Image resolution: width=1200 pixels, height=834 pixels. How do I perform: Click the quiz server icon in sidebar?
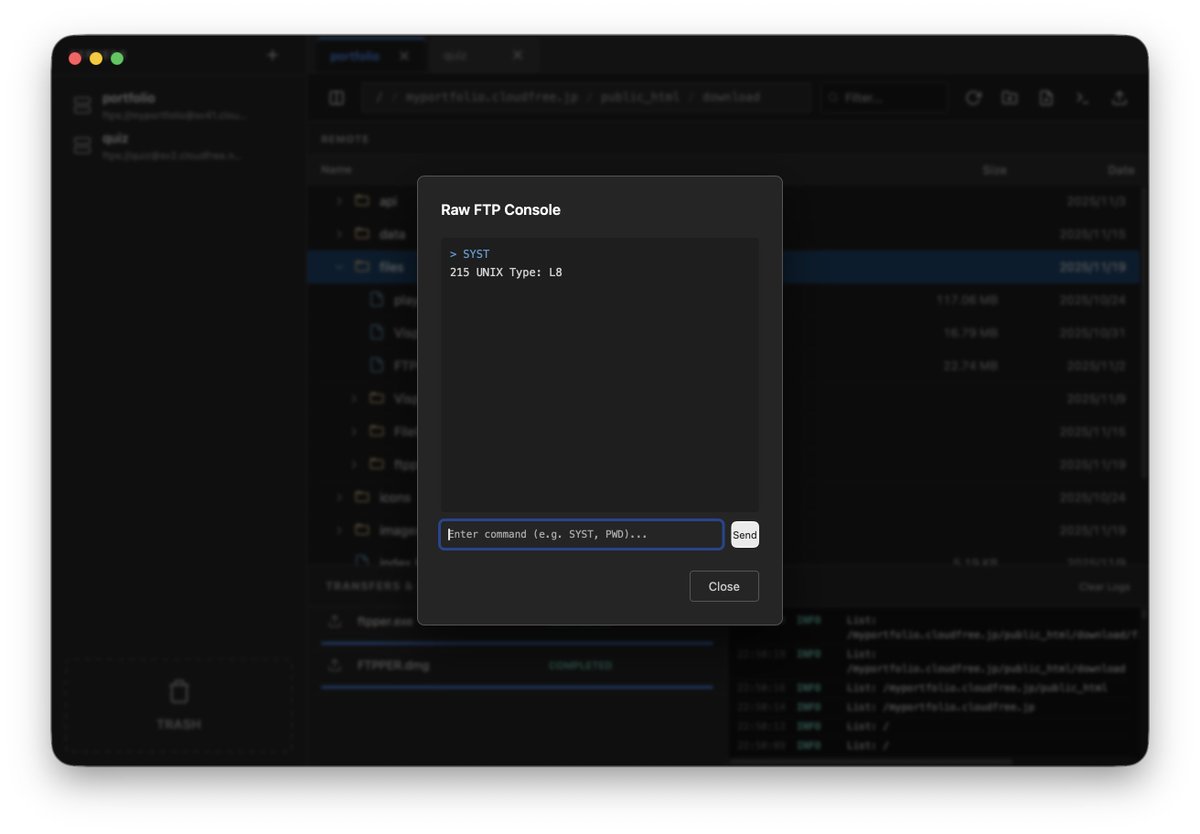pyautogui.click(x=82, y=146)
